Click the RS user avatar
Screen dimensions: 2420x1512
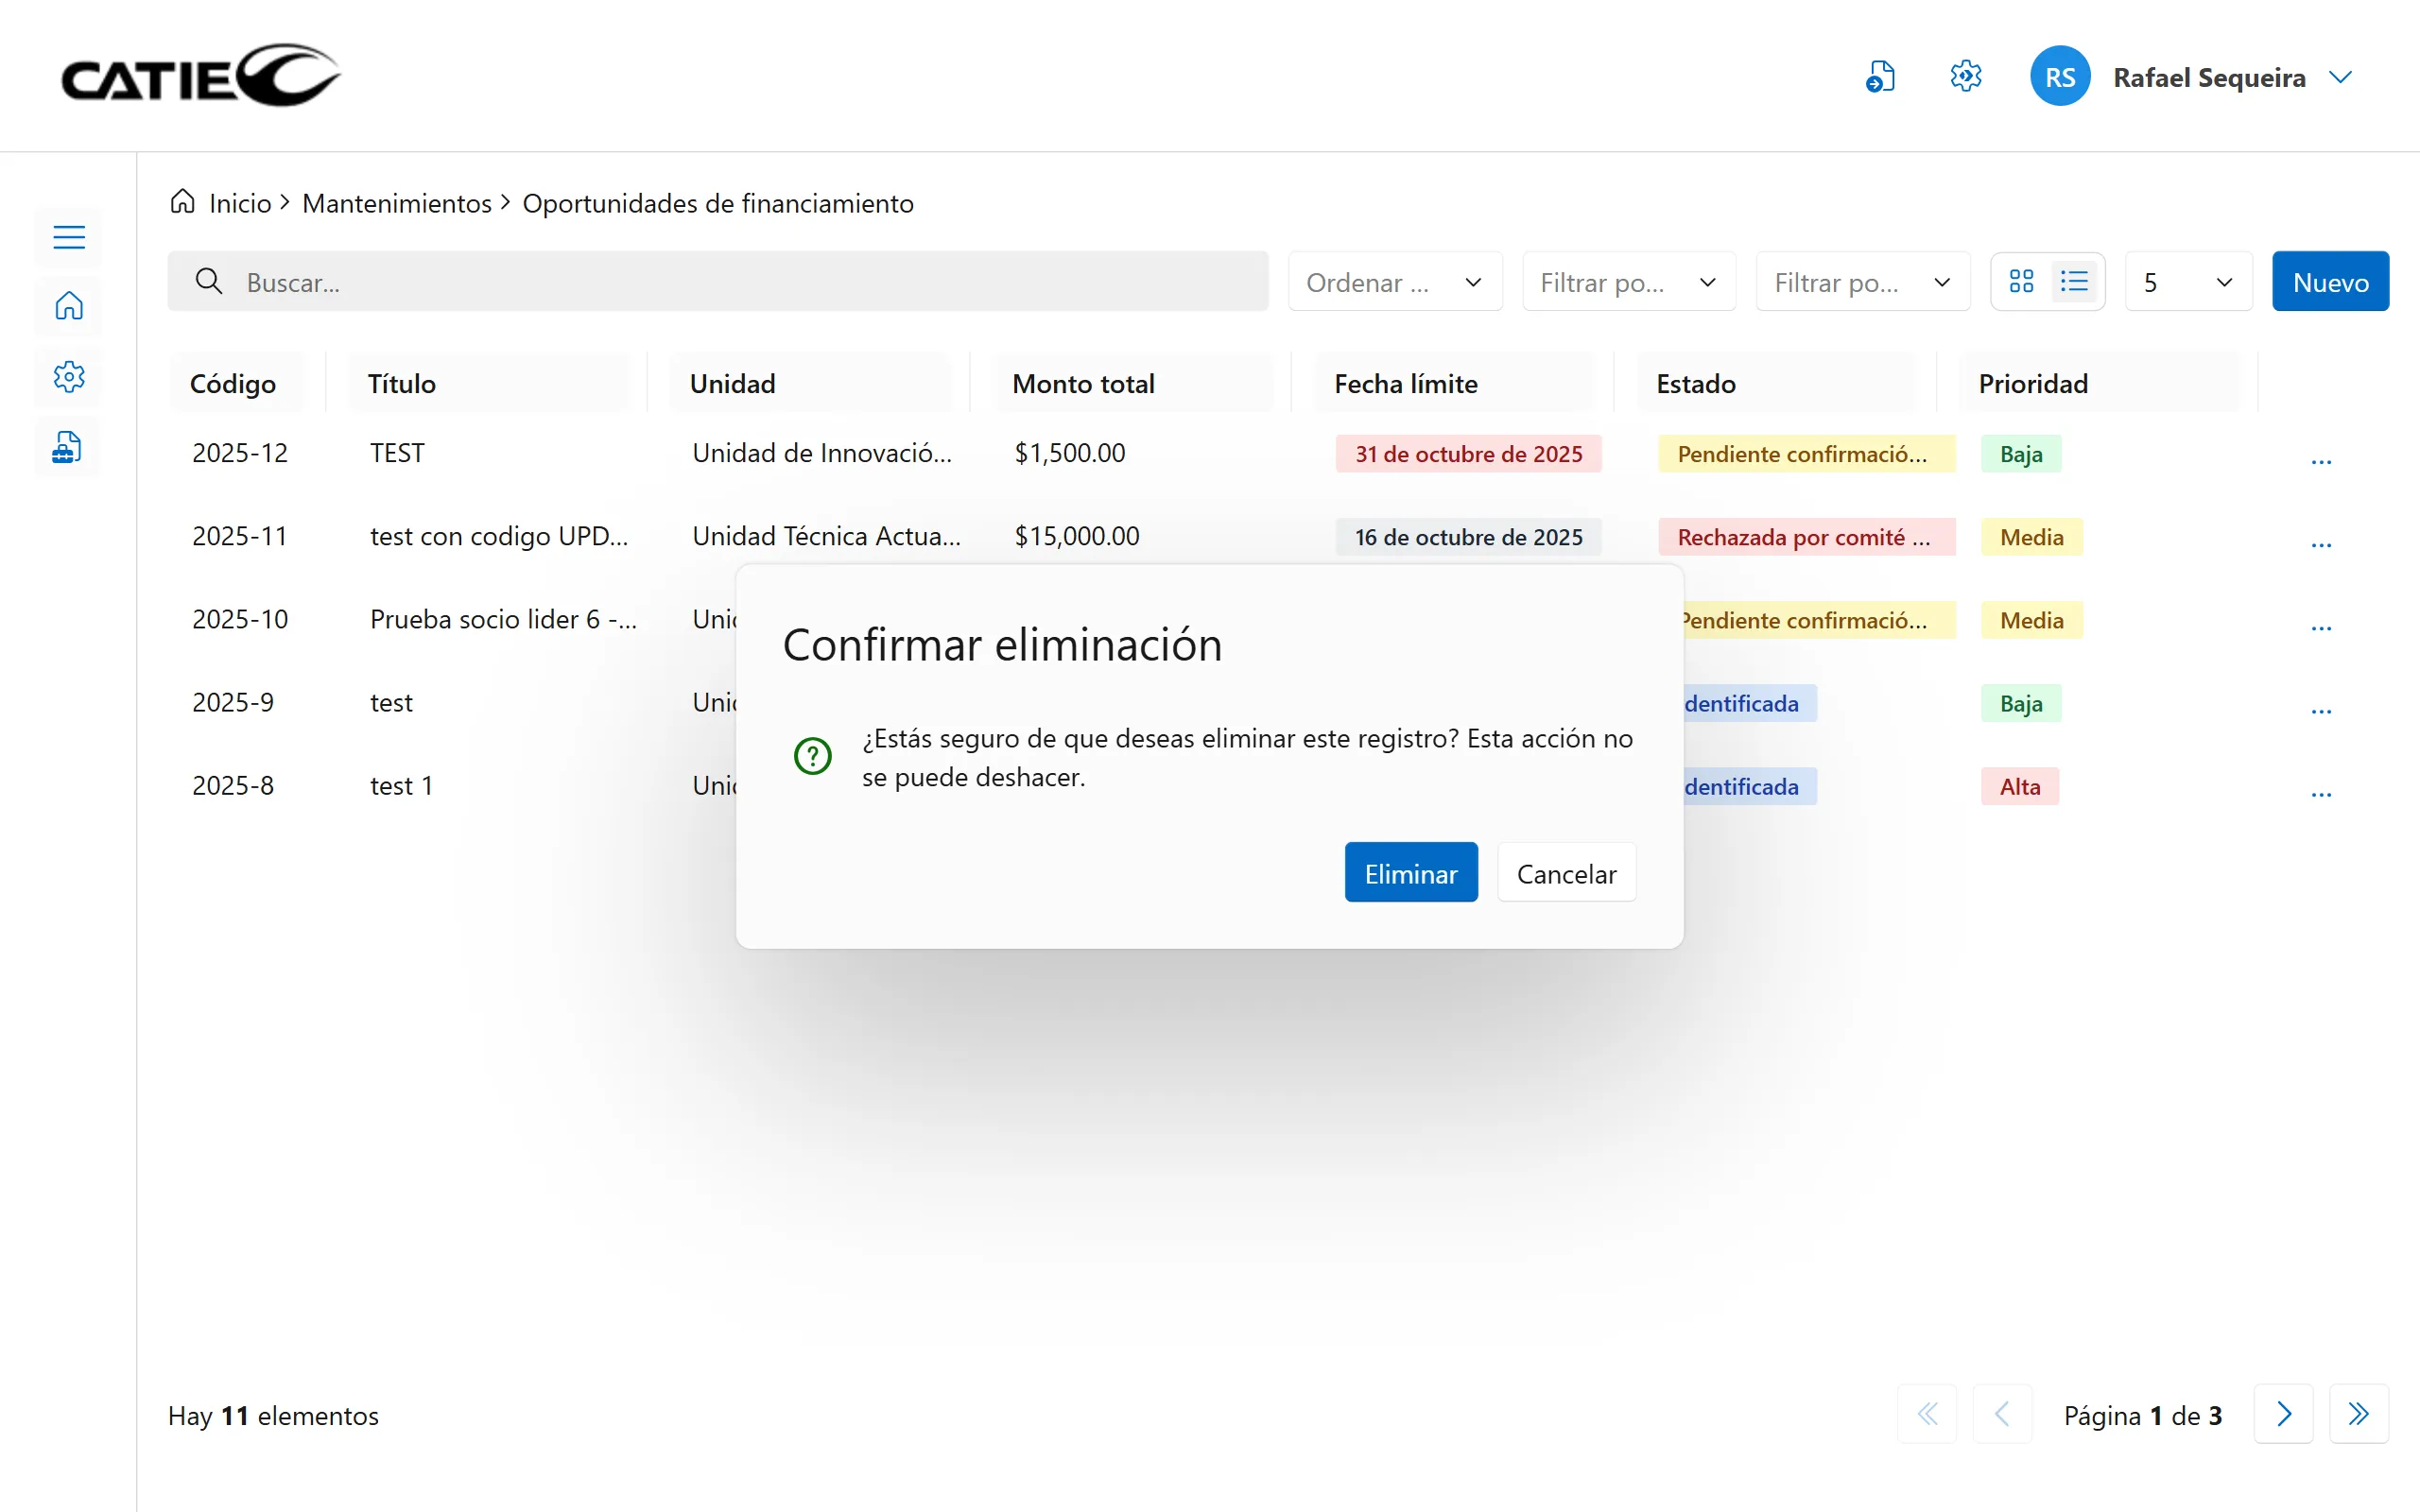[2059, 77]
